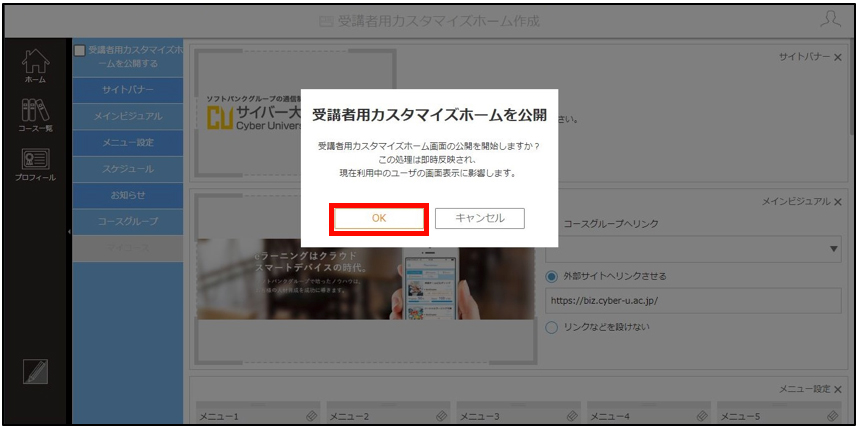Viewport: 857px width, 430px height.
Task: Collapse the side menu with the small arrow handle
Action: point(69,232)
